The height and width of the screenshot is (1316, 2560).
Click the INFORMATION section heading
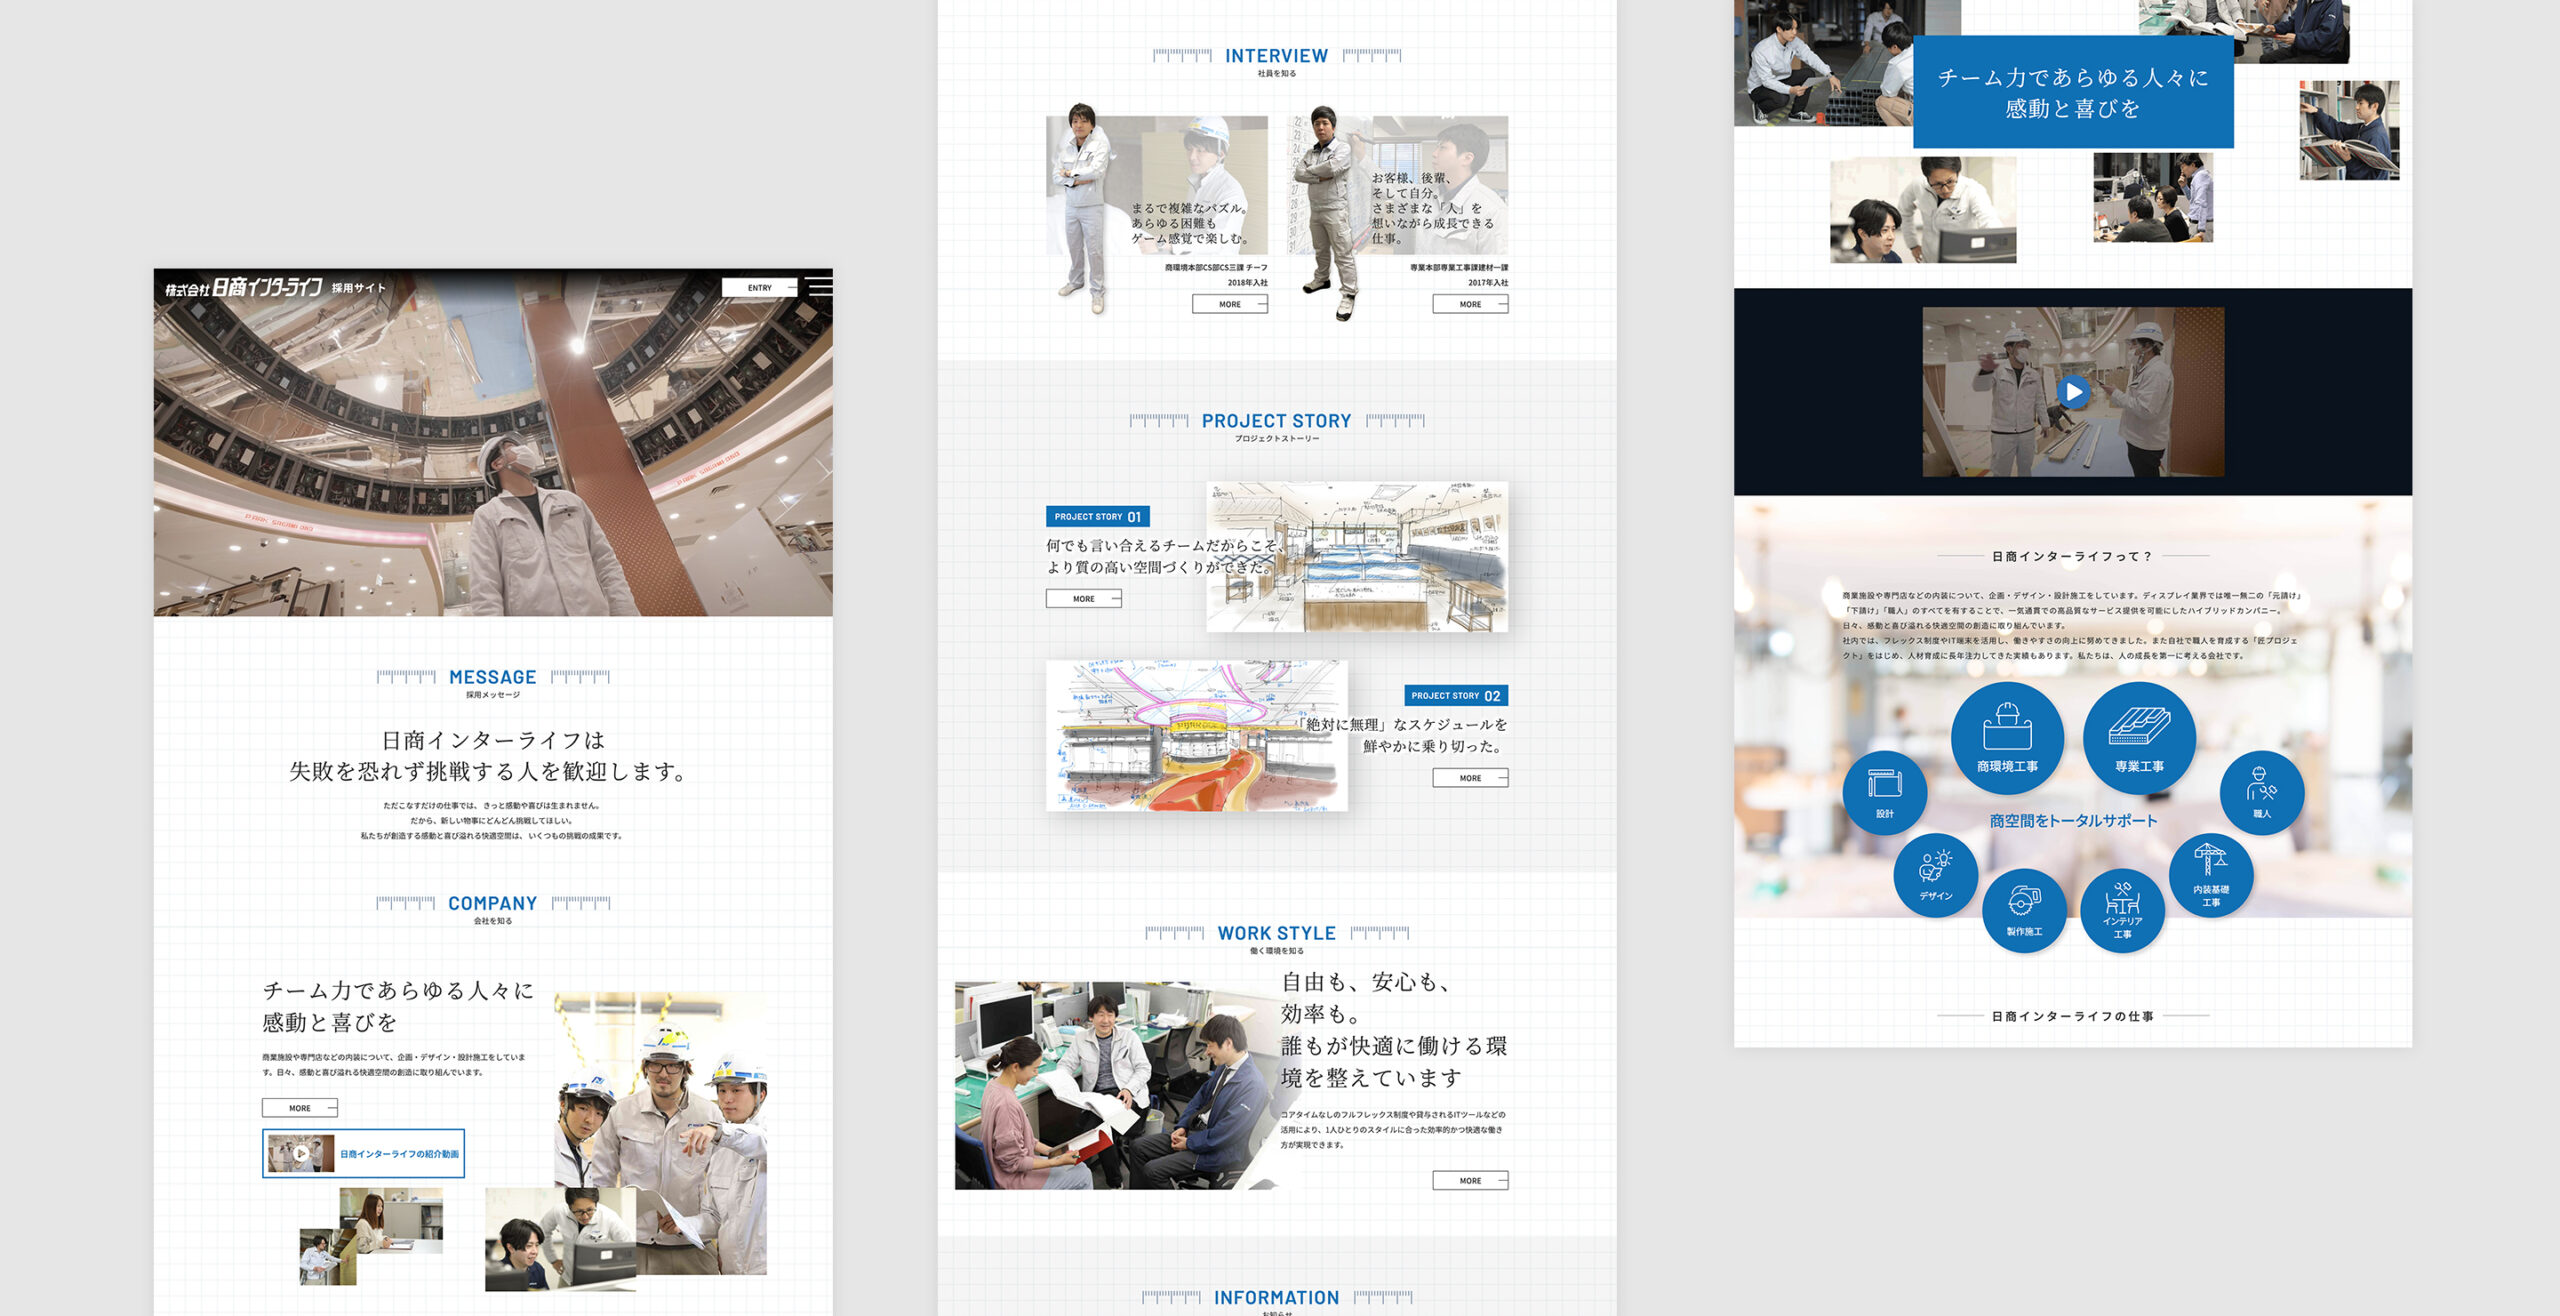point(1276,1297)
